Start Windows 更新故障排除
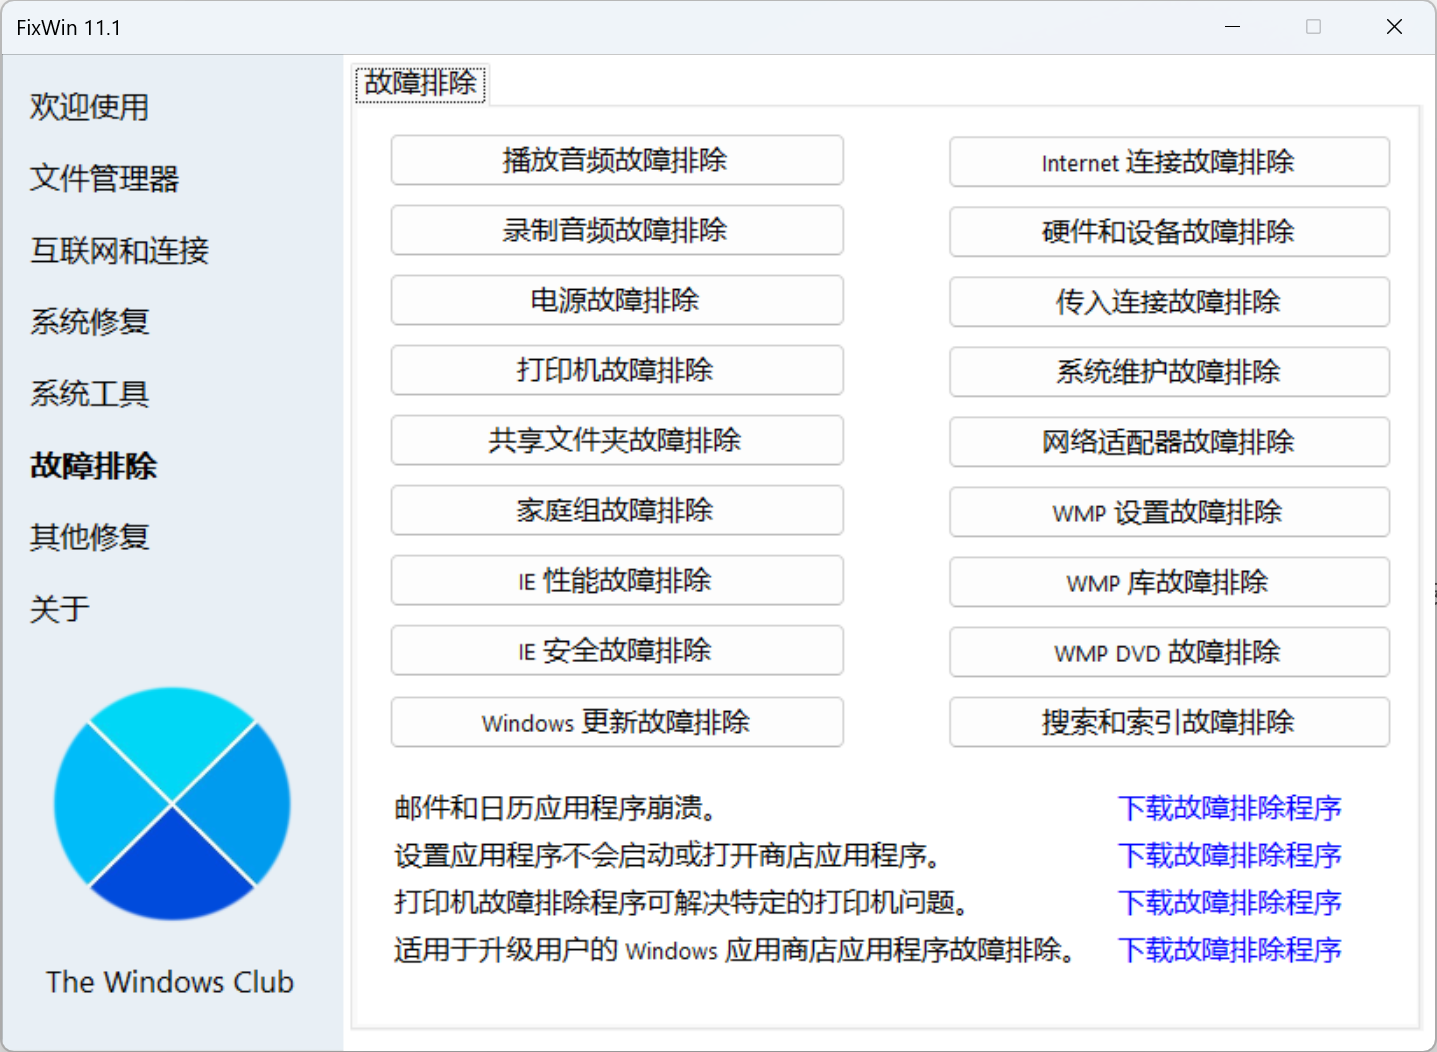 (616, 722)
